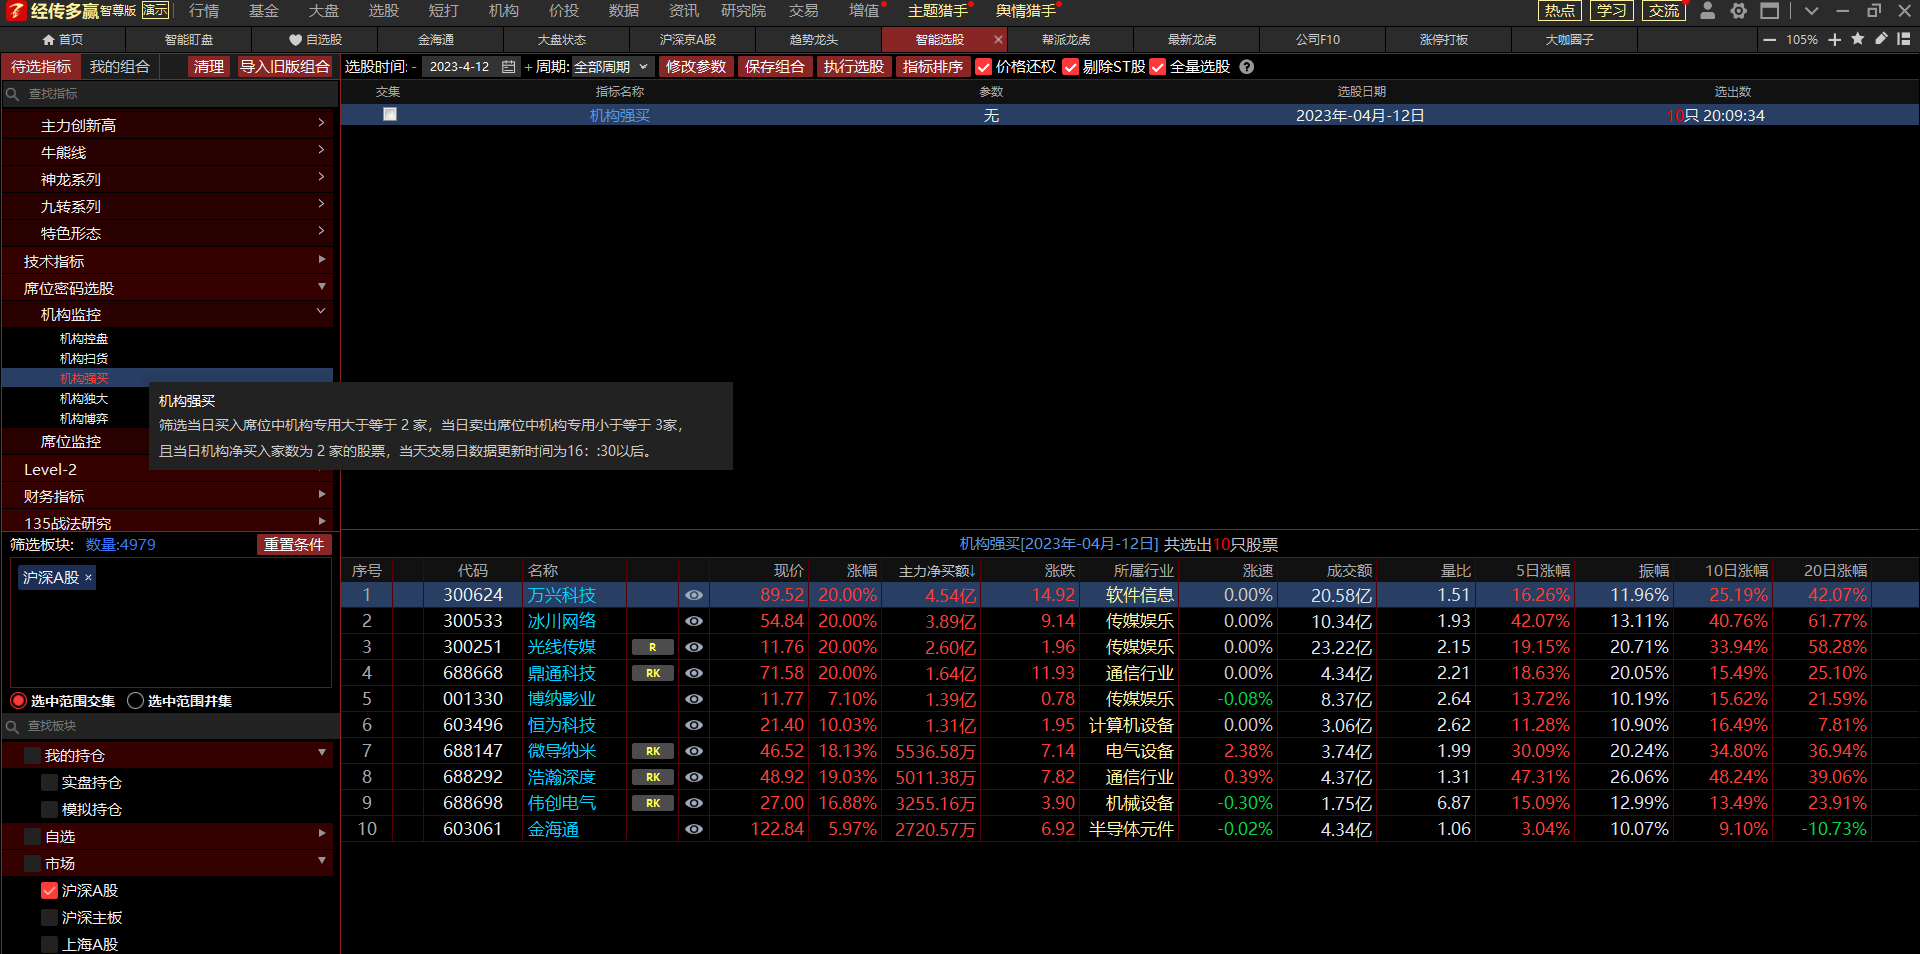
Task: Click the RK badge for 鼎通科技
Action: pyautogui.click(x=653, y=673)
